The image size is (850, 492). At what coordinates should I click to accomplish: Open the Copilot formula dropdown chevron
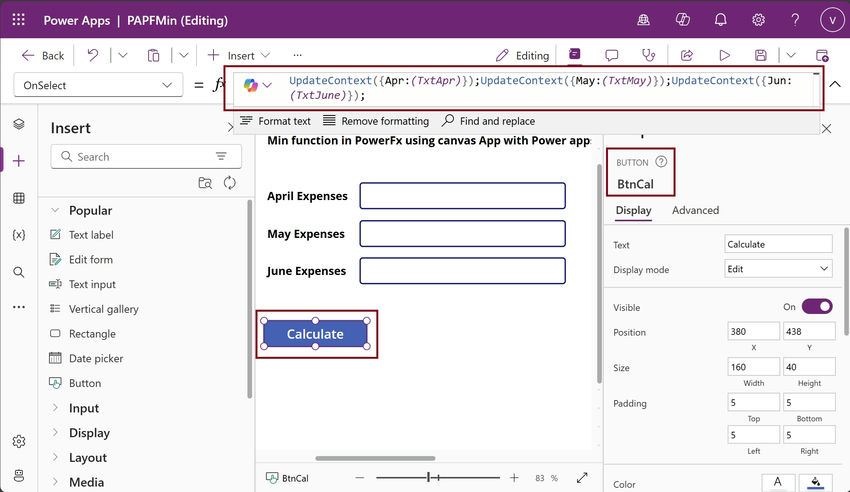click(267, 85)
